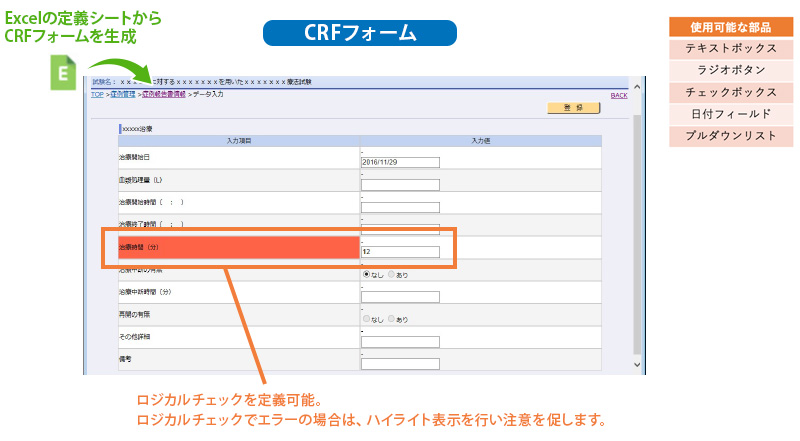Follow the BACK link
This screenshot has height=441, width=800.
(x=618, y=95)
